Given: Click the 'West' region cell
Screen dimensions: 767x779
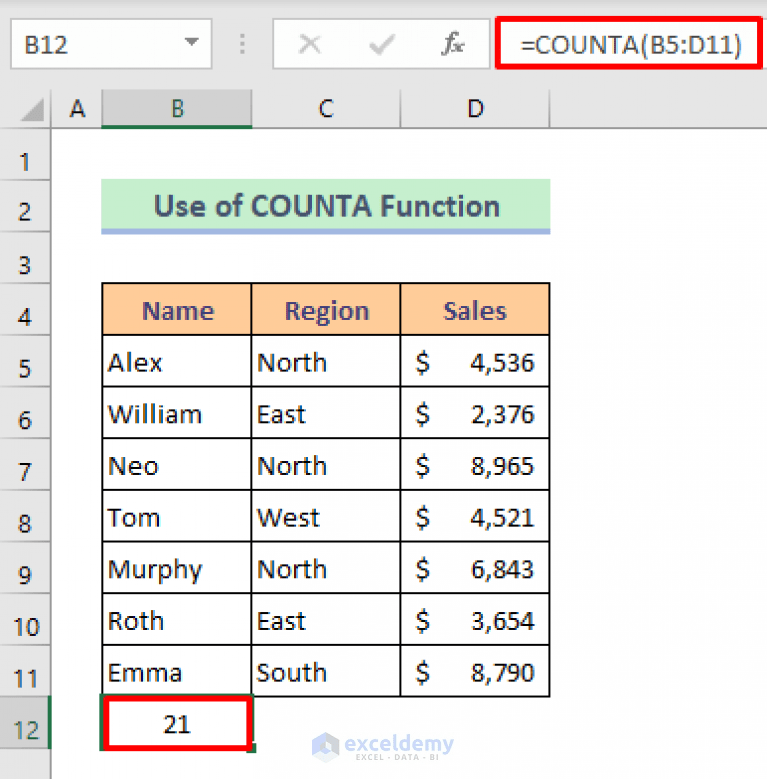Looking at the screenshot, I should [x=326, y=517].
